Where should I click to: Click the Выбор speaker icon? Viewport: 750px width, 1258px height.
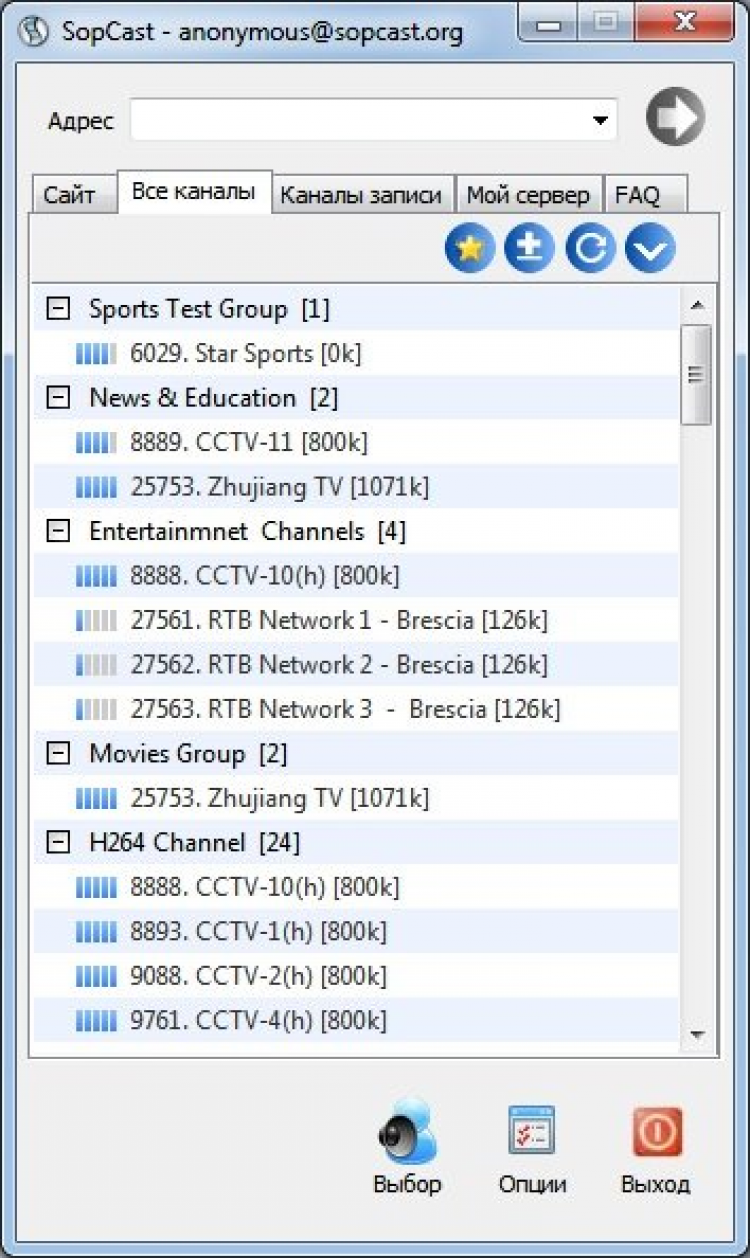407,1130
